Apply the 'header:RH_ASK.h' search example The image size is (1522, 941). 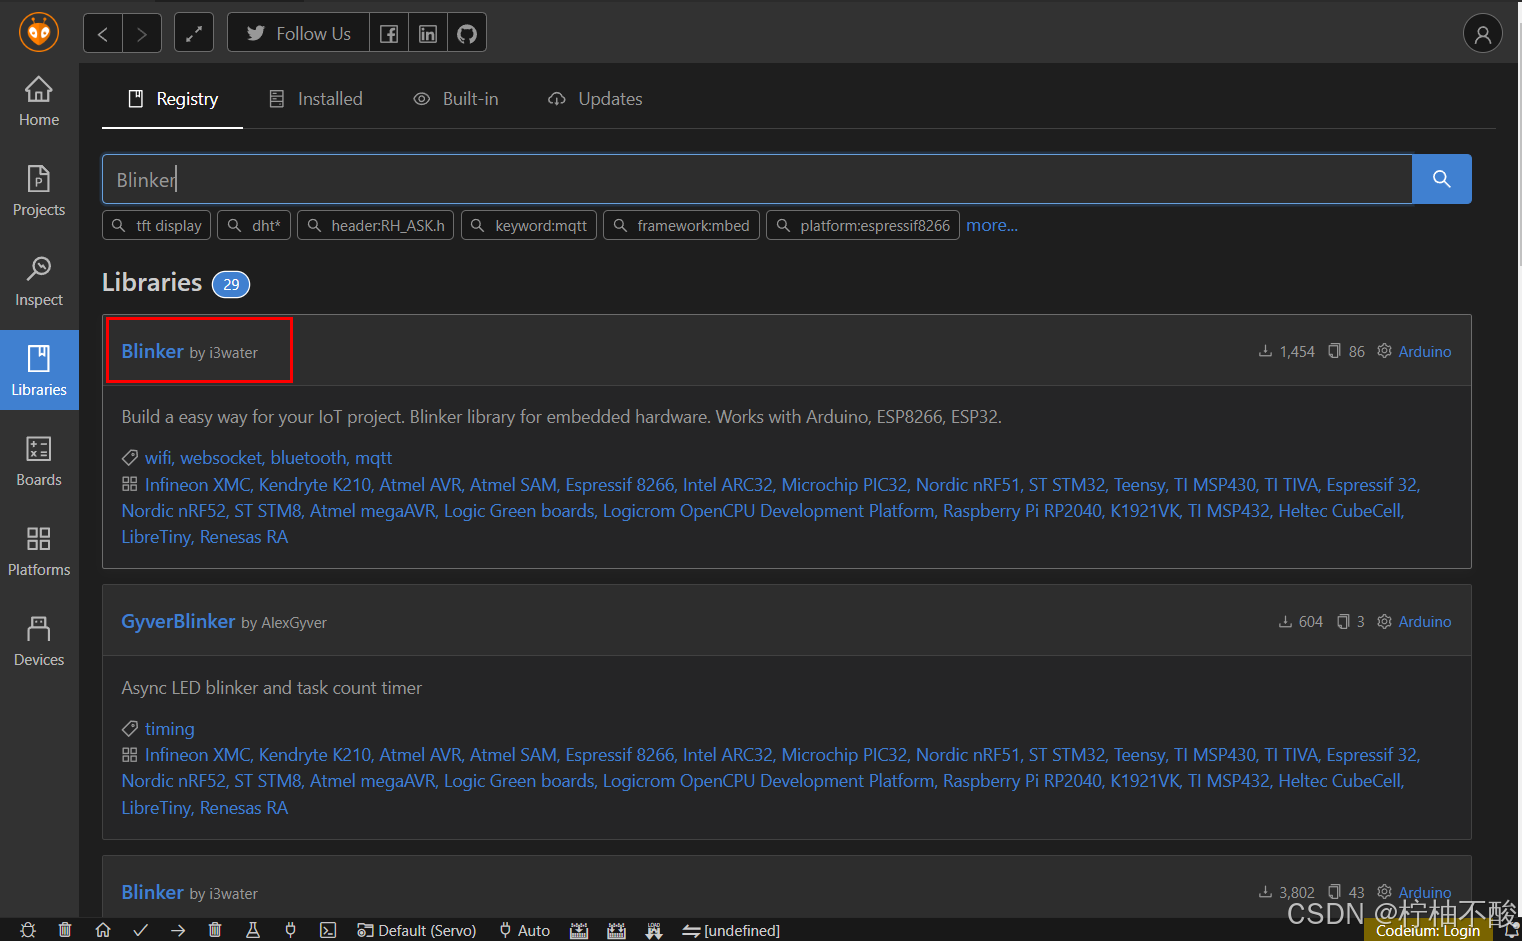pos(376,225)
